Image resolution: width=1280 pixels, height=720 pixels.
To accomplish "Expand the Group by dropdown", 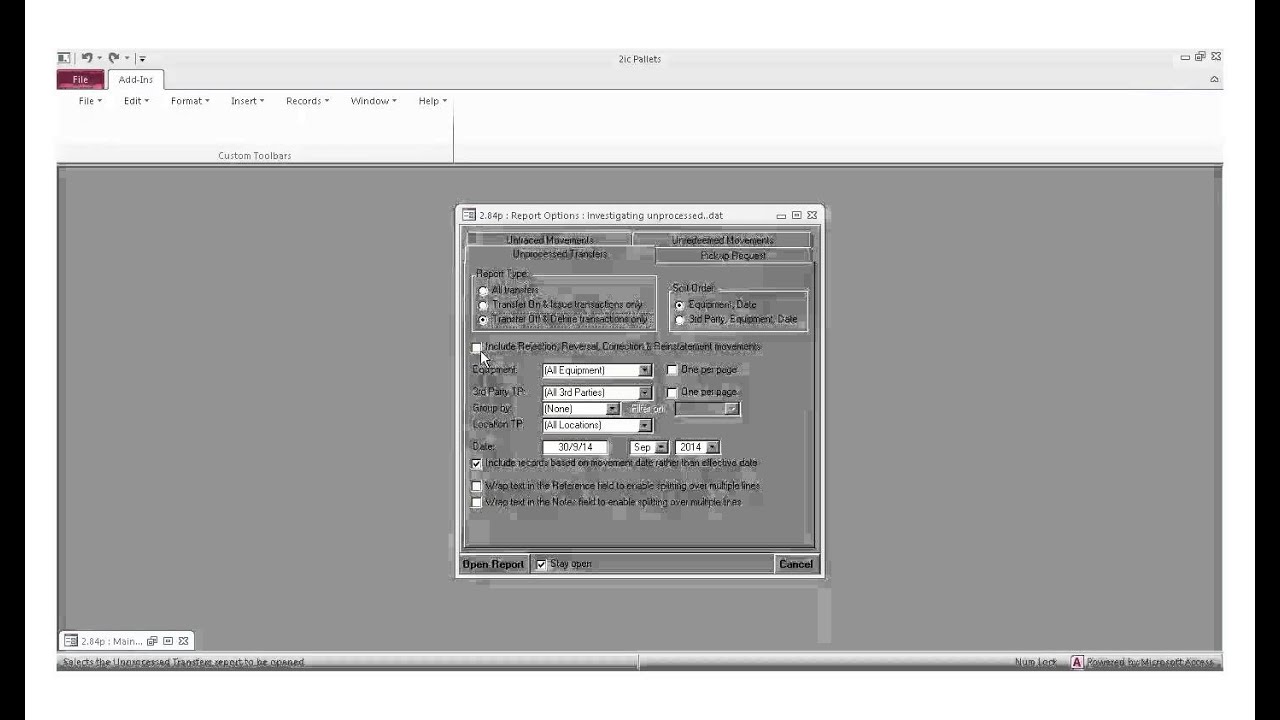I will click(x=612, y=409).
